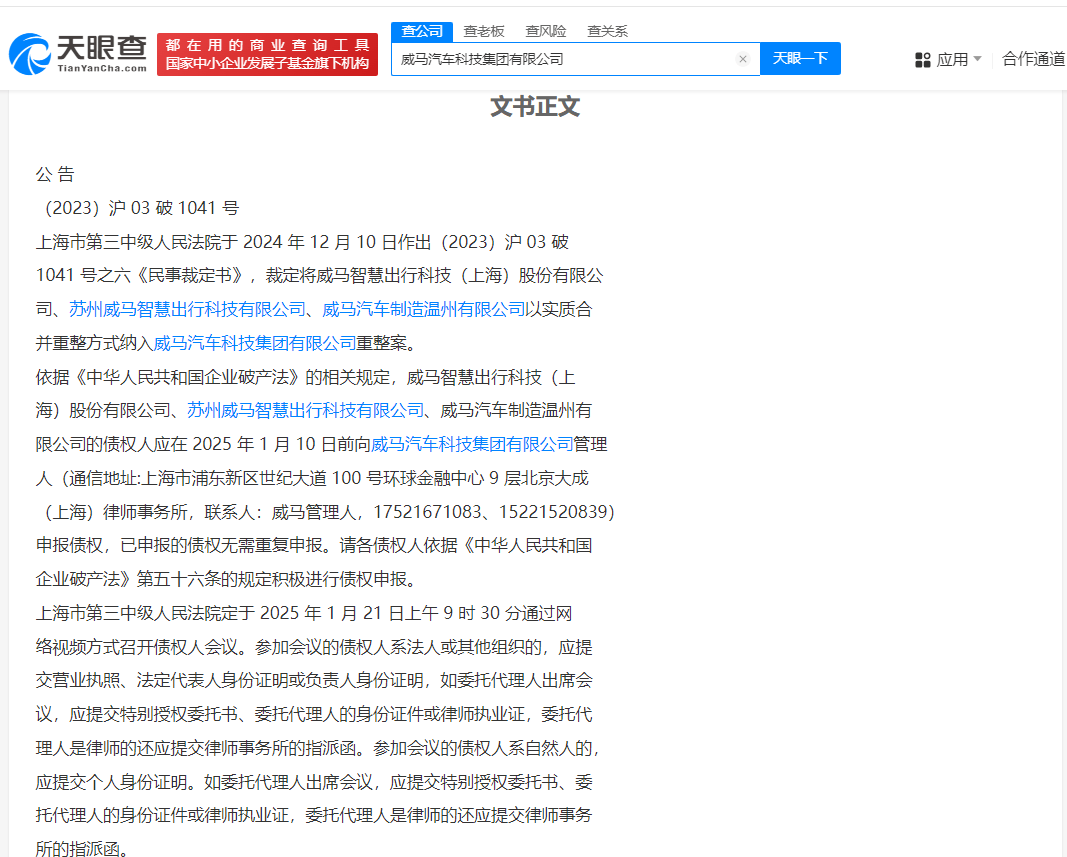Click the address line 世纪大道 100 号环球金融中心

(x=312, y=478)
